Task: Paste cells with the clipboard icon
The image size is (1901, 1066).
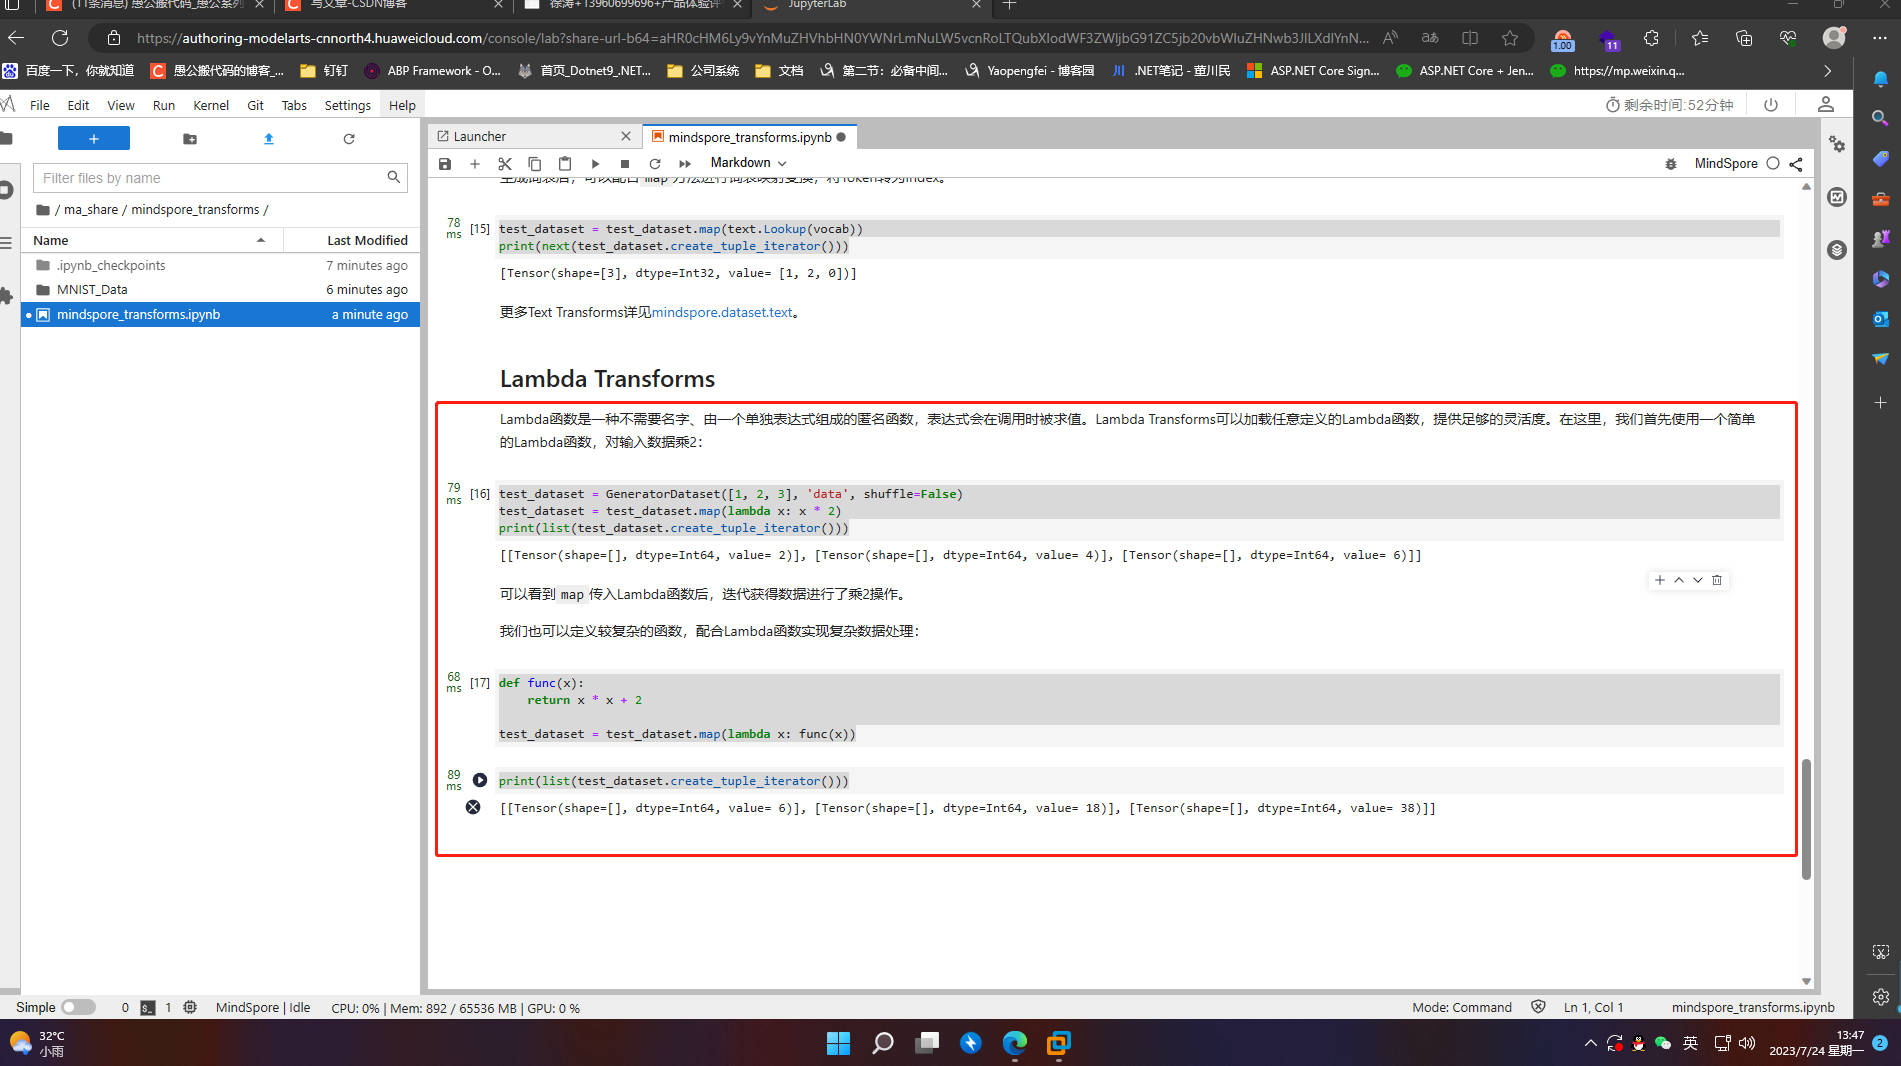Action: pos(565,164)
